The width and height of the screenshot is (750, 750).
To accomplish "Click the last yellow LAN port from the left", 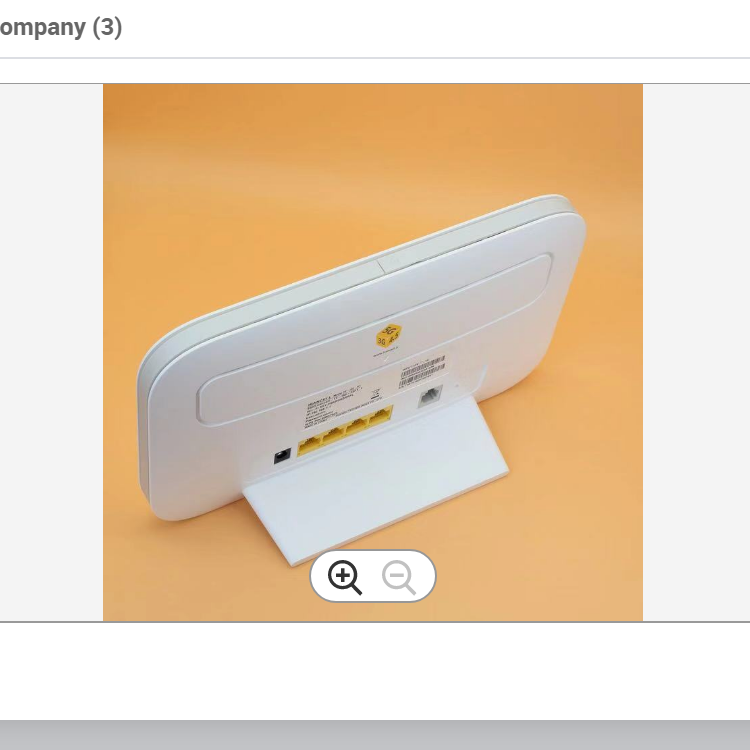I will pyautogui.click(x=381, y=416).
